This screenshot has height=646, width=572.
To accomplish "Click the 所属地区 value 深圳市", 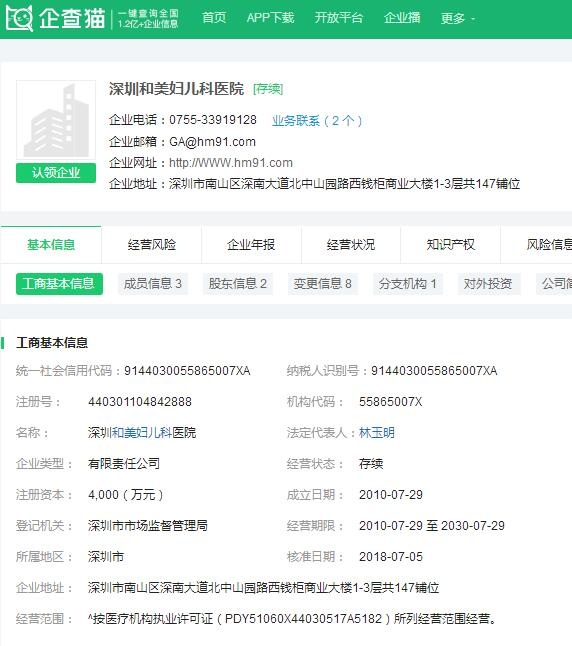I will coord(106,557).
